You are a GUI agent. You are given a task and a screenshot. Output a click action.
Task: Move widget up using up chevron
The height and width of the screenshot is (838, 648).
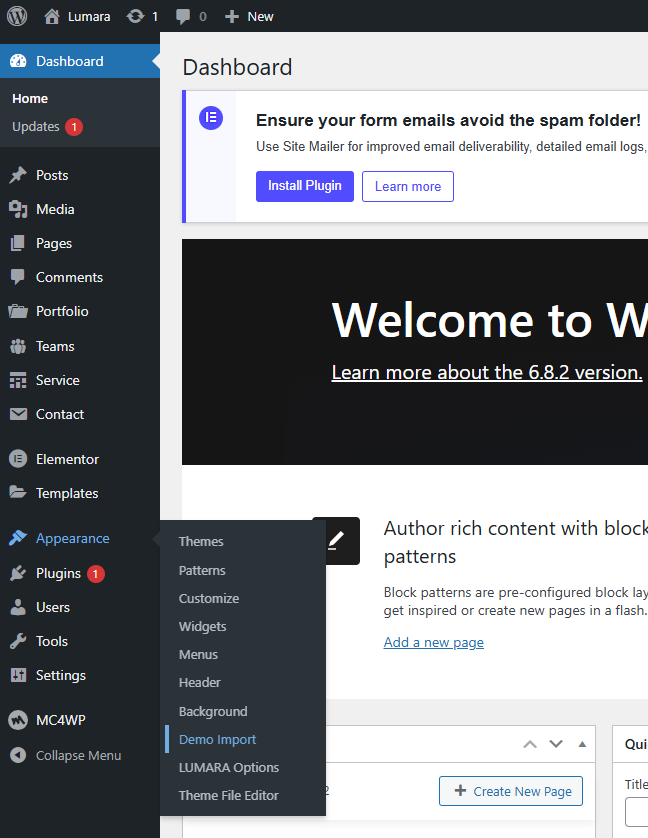click(530, 744)
